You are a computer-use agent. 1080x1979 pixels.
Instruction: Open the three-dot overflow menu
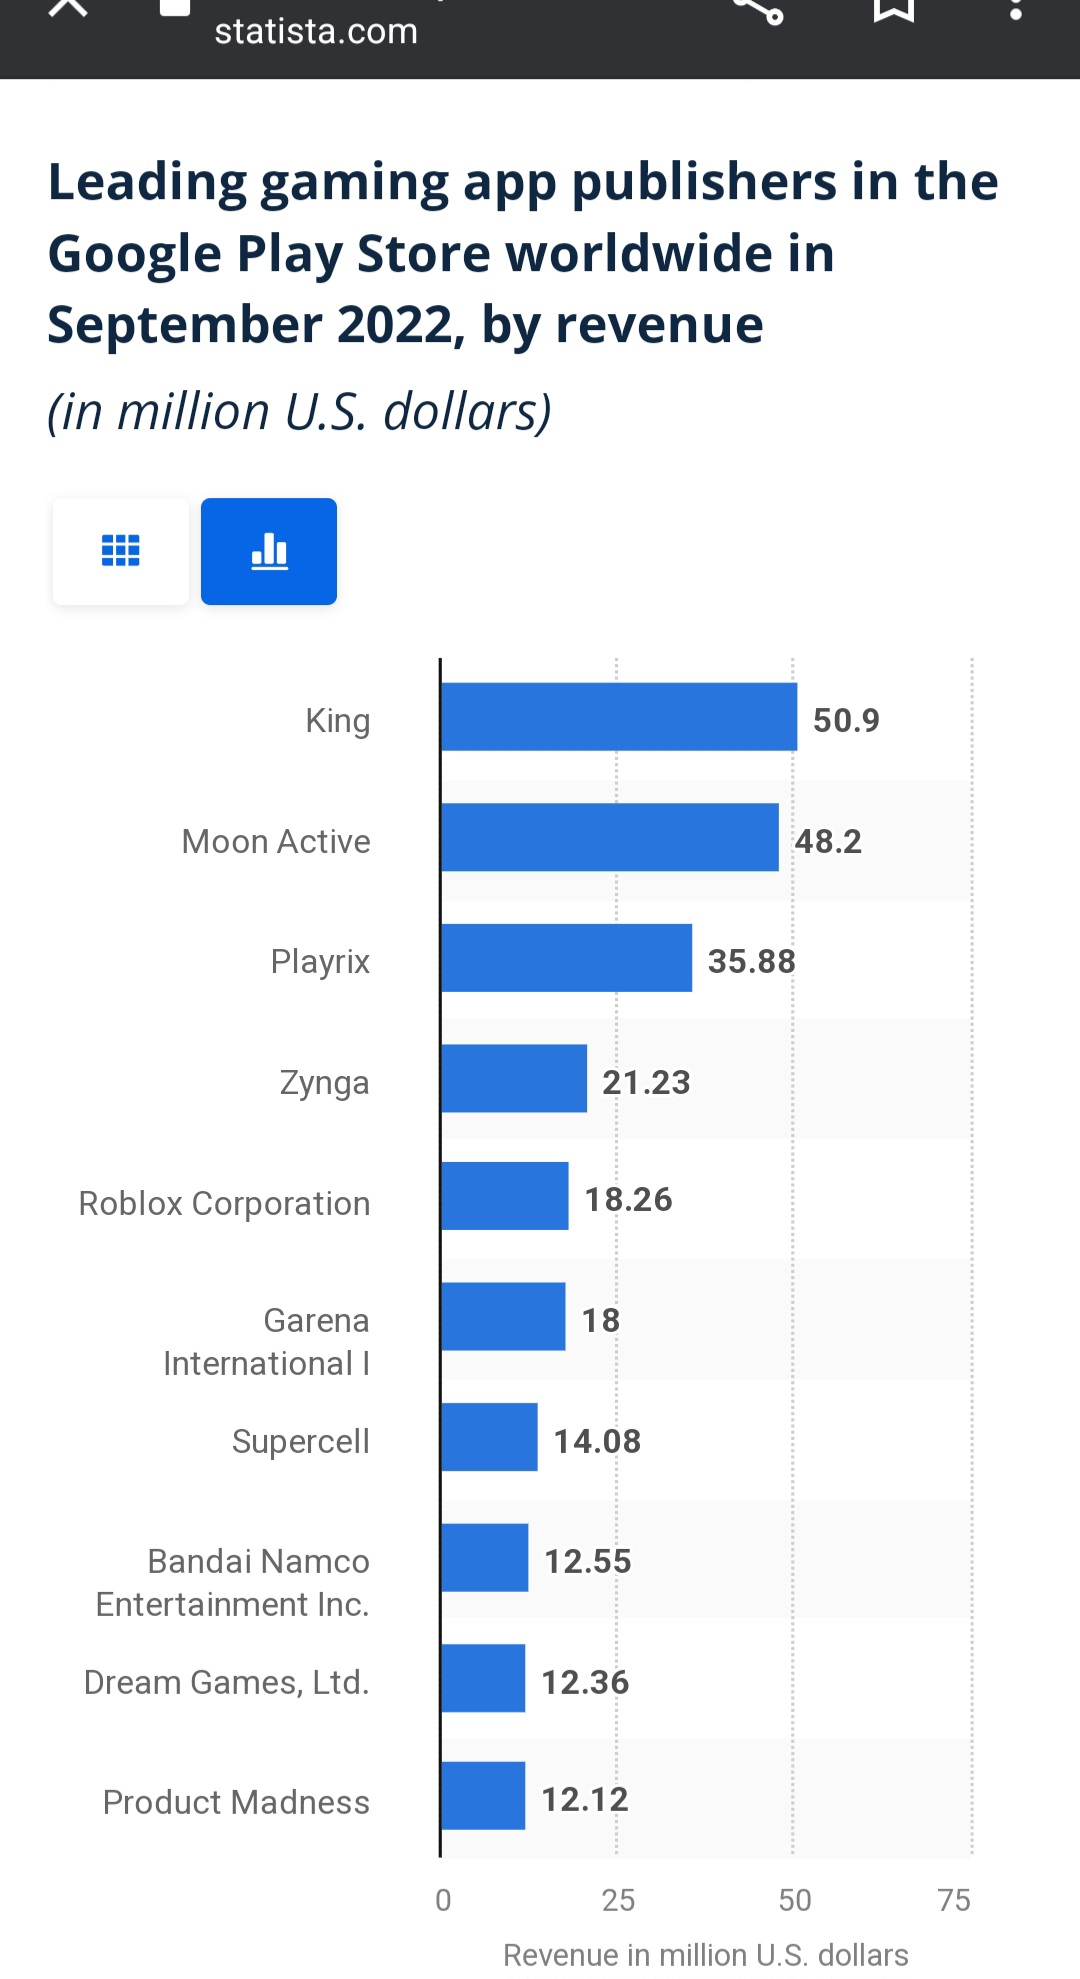coord(1015,8)
